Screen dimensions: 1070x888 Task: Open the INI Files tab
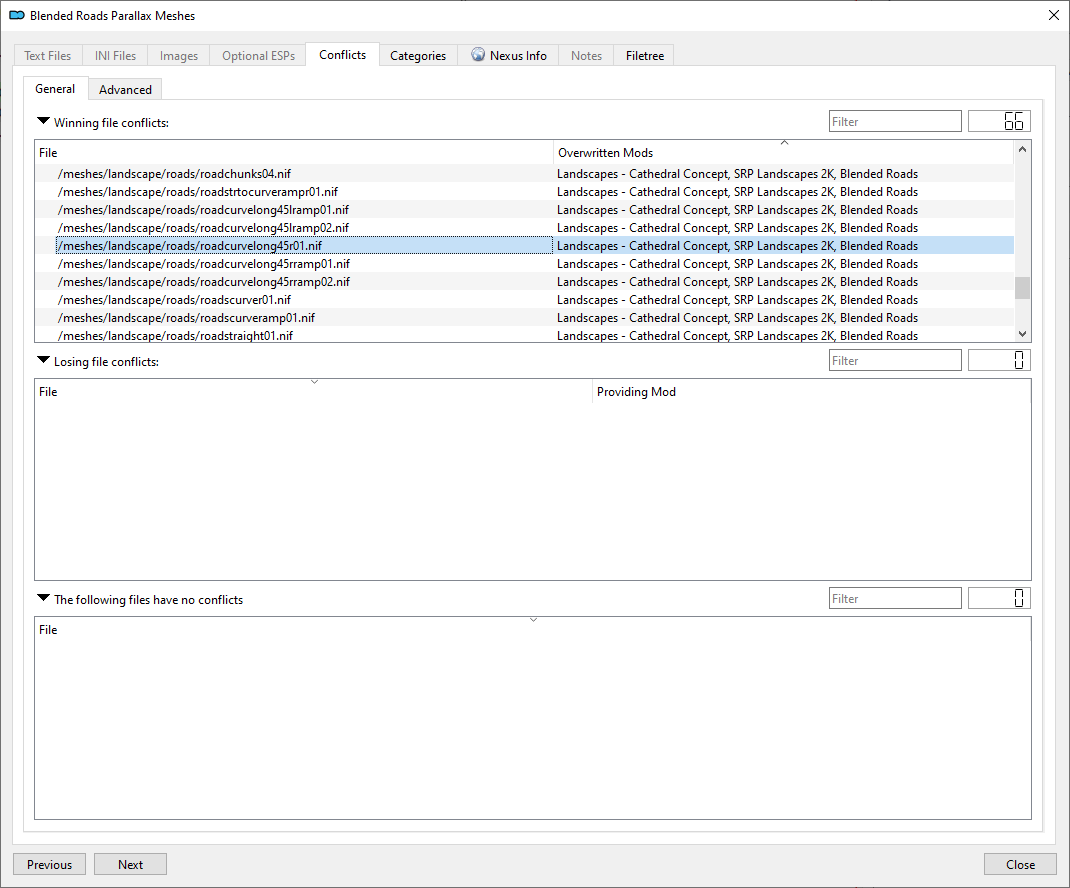[x=115, y=55]
